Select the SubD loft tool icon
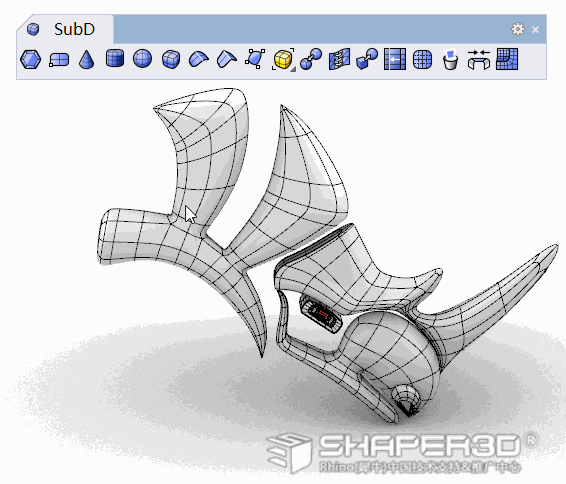 coord(227,59)
